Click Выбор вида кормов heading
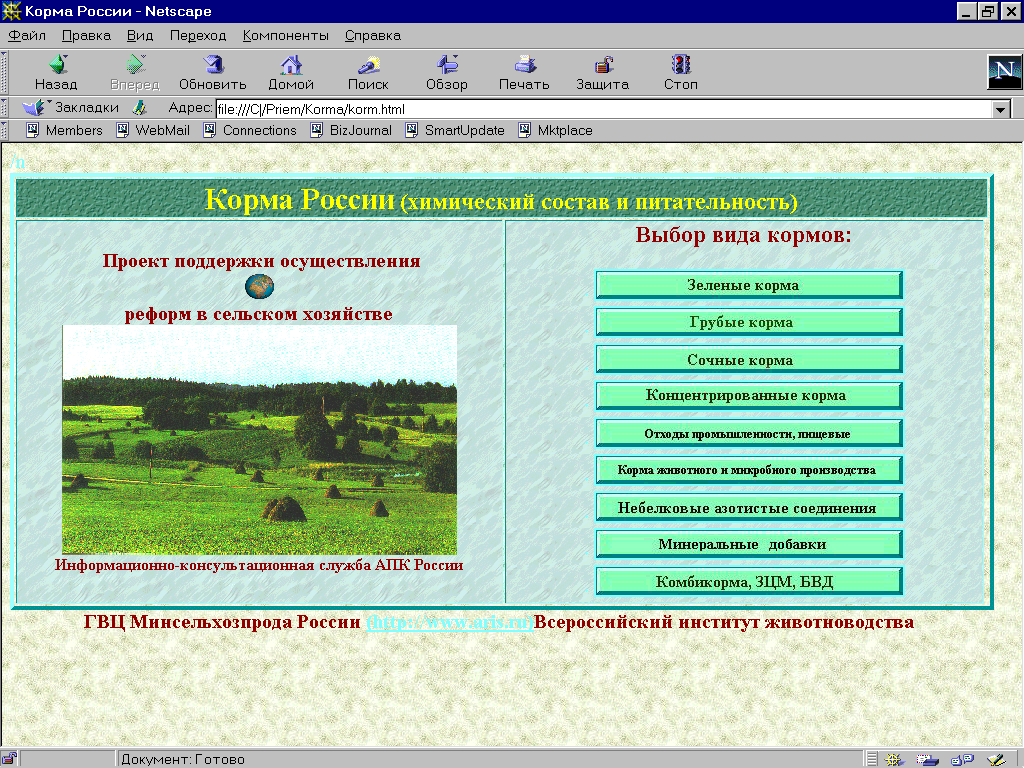This screenshot has height=768, width=1024. [744, 234]
